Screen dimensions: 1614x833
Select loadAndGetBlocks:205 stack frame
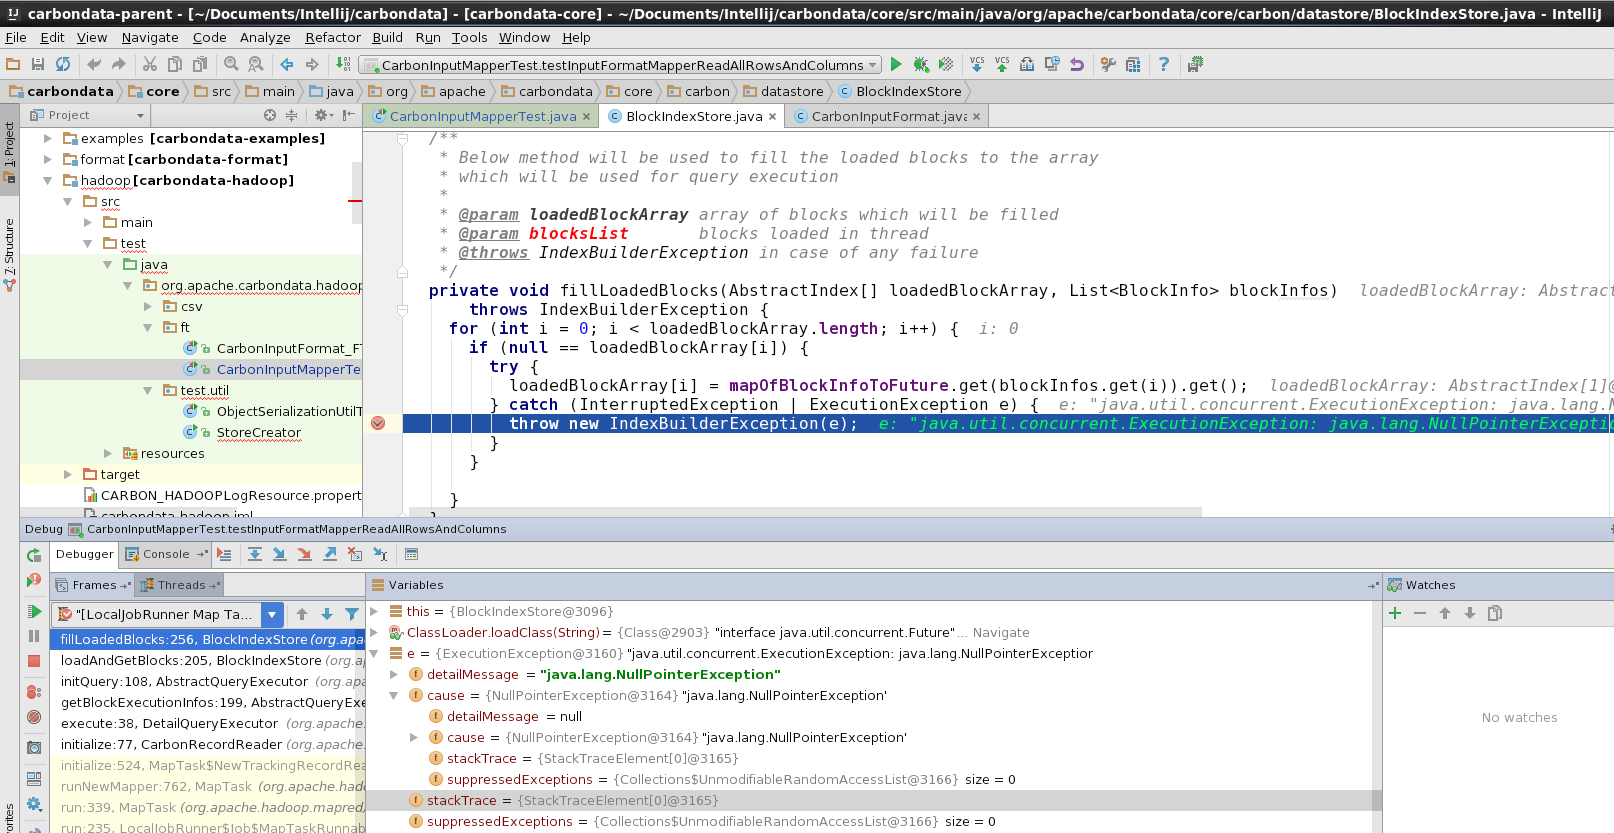[x=190, y=661]
